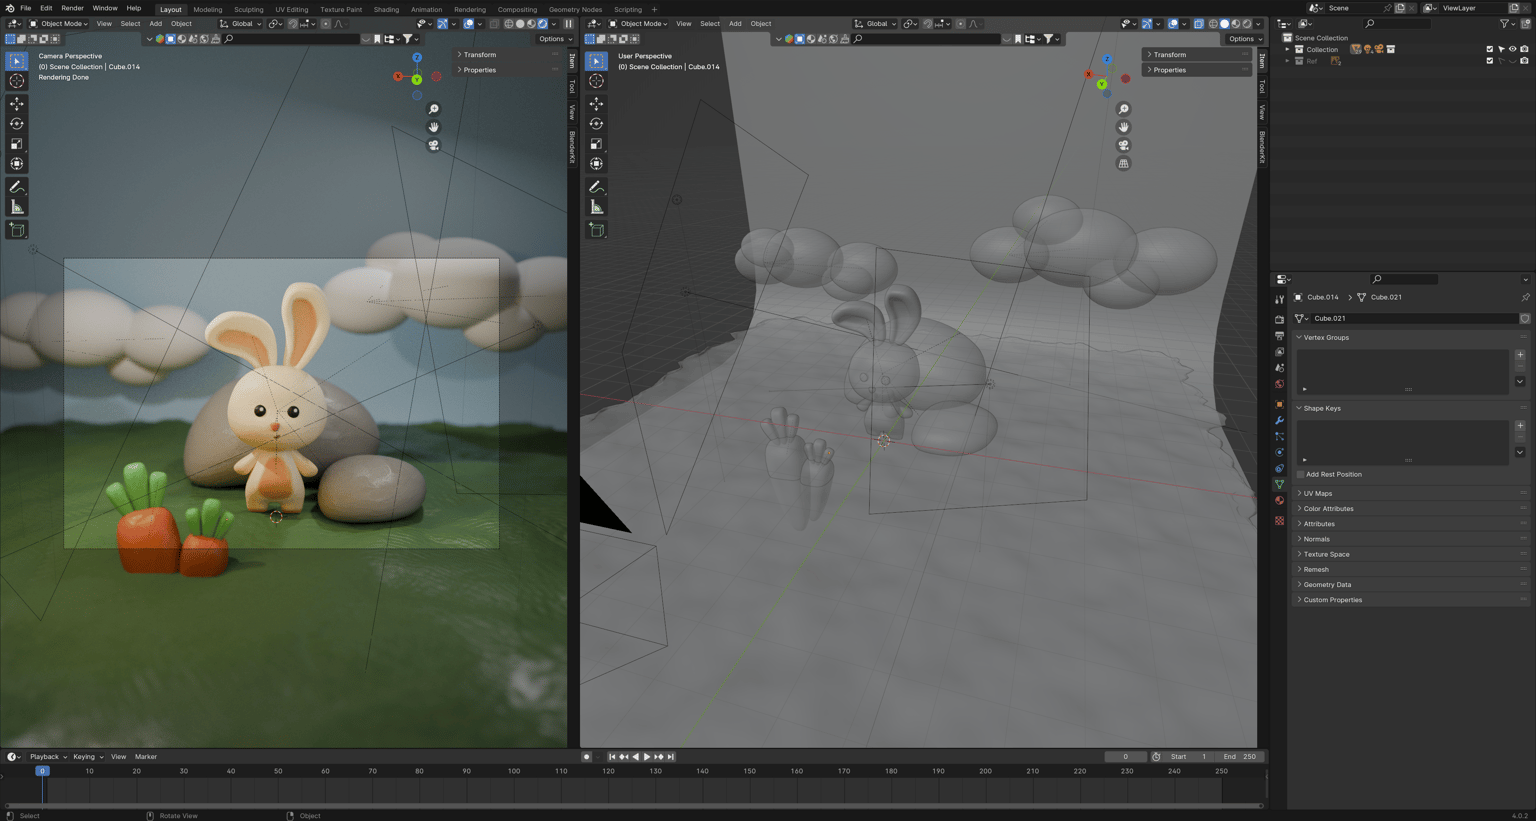Disable Collection in renders via camera icon

pyautogui.click(x=1525, y=49)
